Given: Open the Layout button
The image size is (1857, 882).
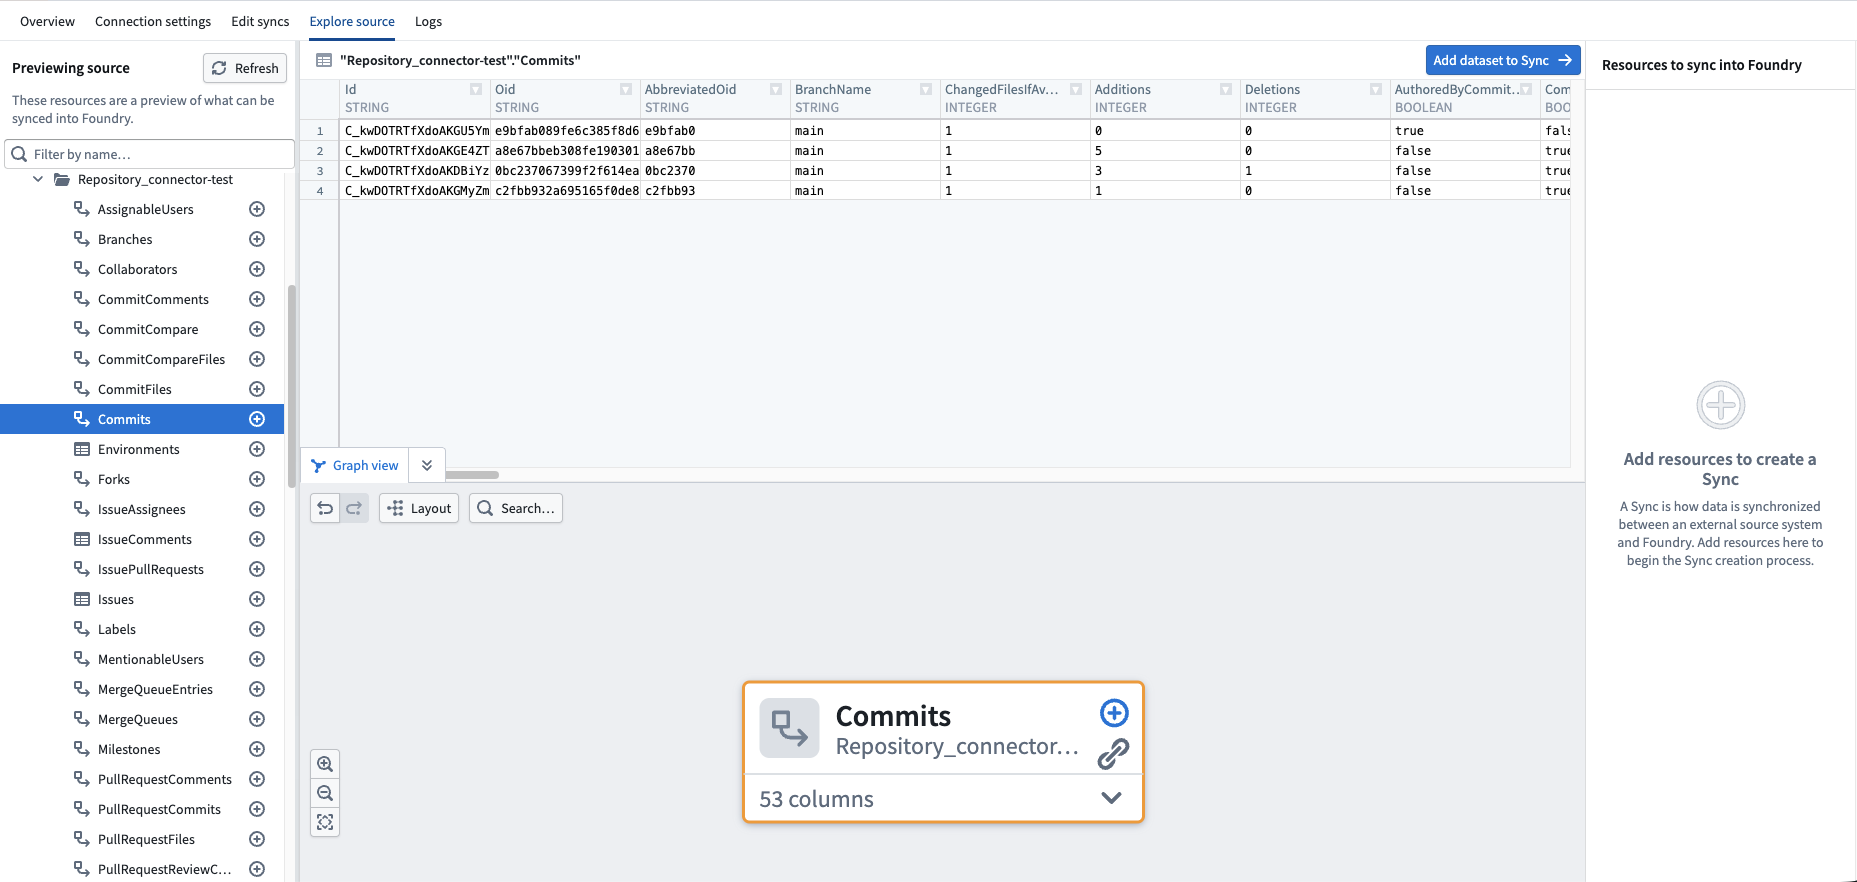Looking at the screenshot, I should point(419,508).
